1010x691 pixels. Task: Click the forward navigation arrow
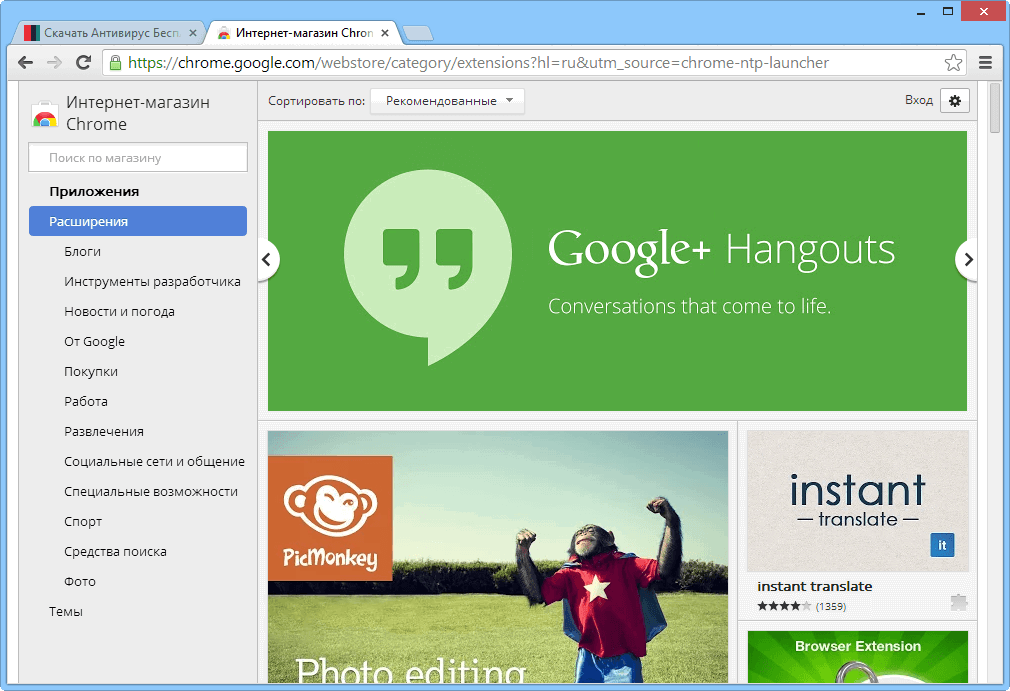[x=55, y=62]
